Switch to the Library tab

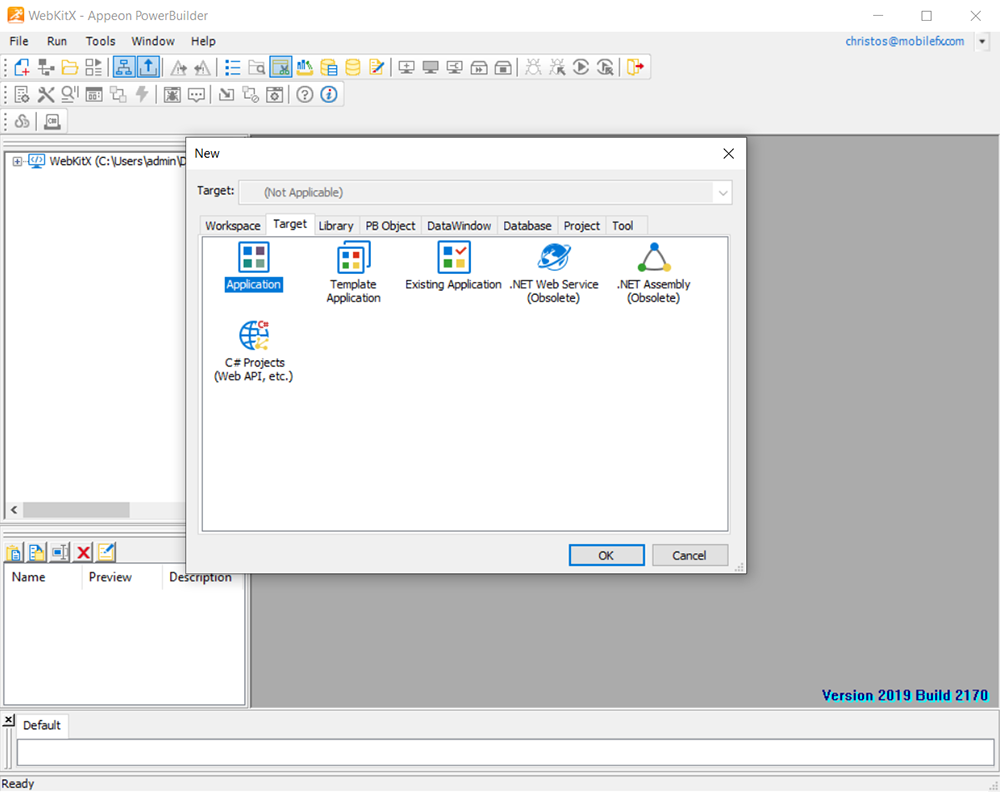click(x=336, y=226)
